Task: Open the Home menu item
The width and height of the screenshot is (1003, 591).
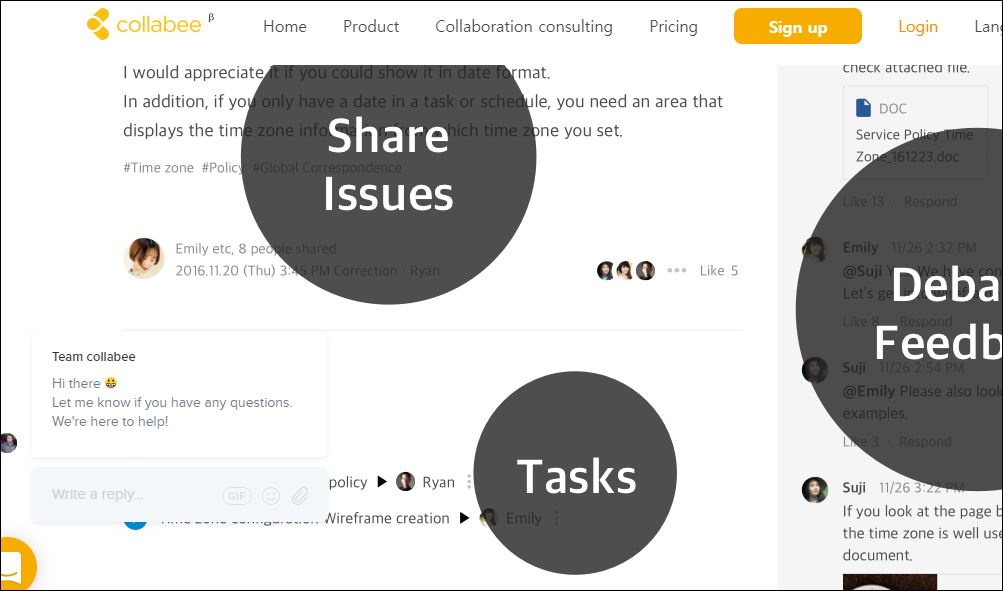Action: tap(285, 26)
